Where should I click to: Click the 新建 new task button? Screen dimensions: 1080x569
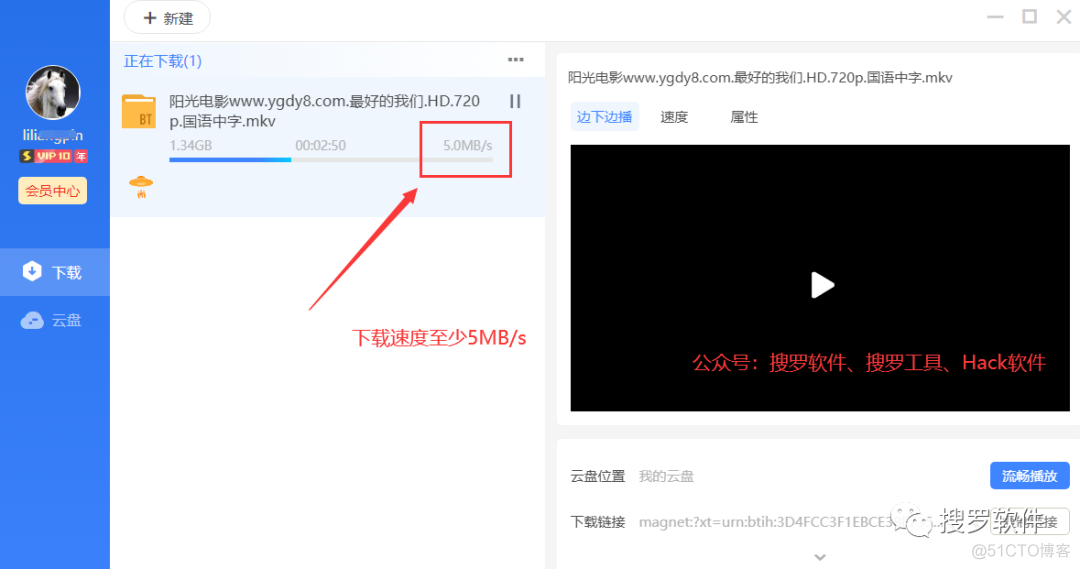[167, 18]
